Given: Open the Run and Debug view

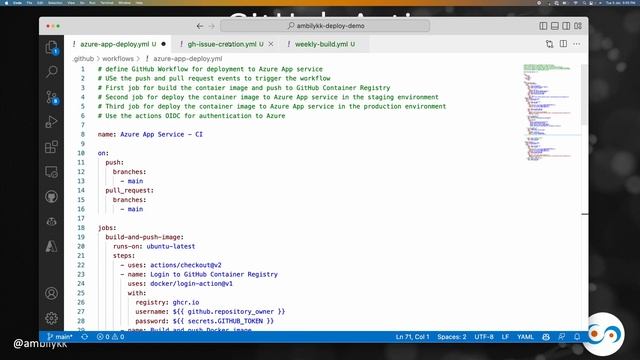Looking at the screenshot, I should [x=51, y=122].
